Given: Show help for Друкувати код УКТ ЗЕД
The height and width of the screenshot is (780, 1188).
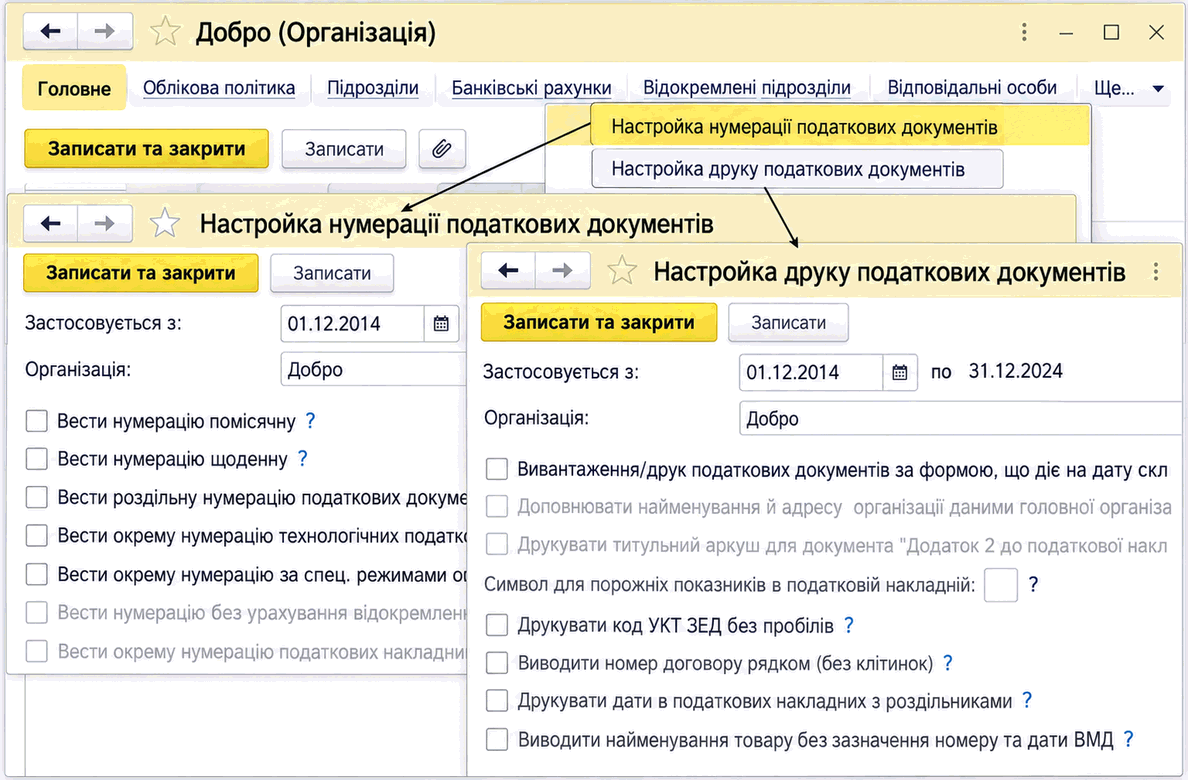Looking at the screenshot, I should click(x=849, y=625).
